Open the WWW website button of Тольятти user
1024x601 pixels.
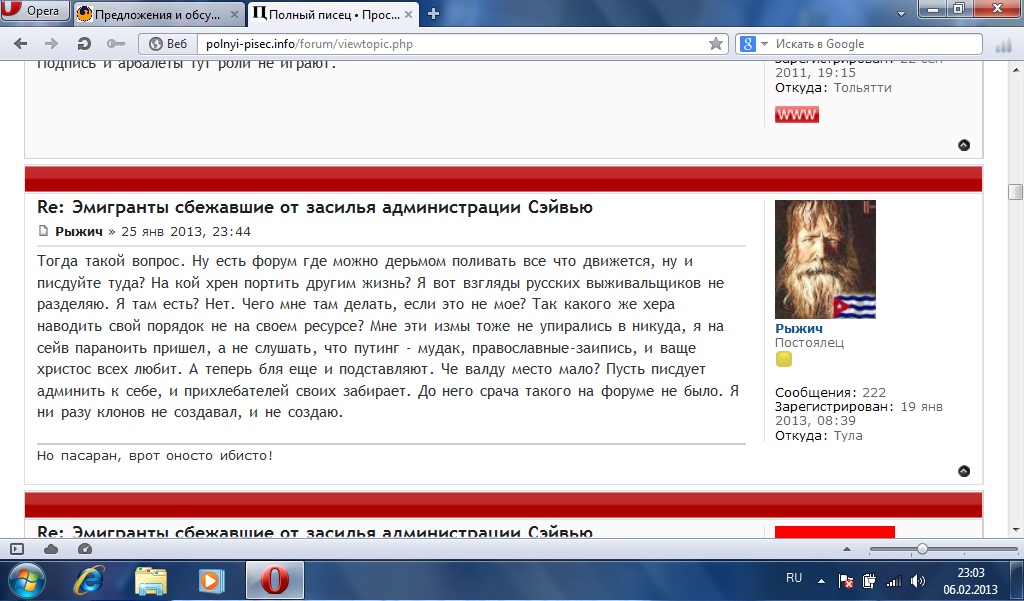(x=797, y=114)
